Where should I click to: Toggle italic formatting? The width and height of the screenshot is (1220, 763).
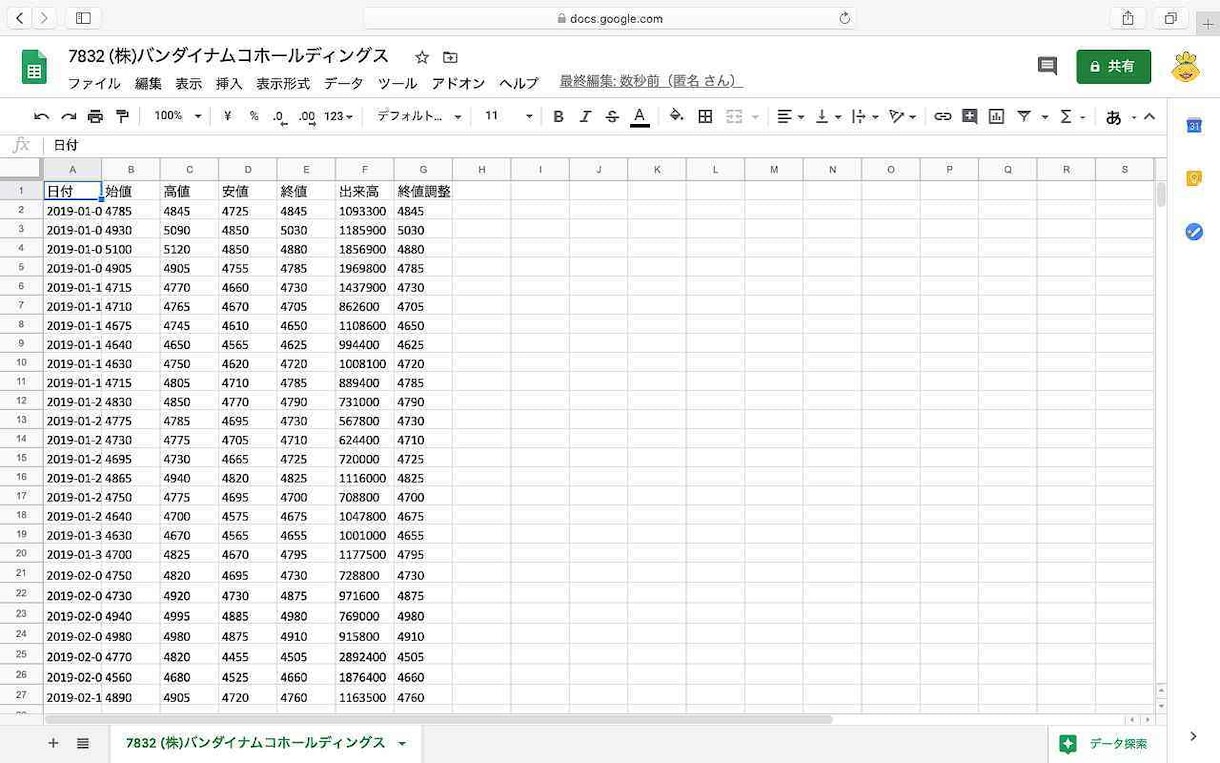586,117
